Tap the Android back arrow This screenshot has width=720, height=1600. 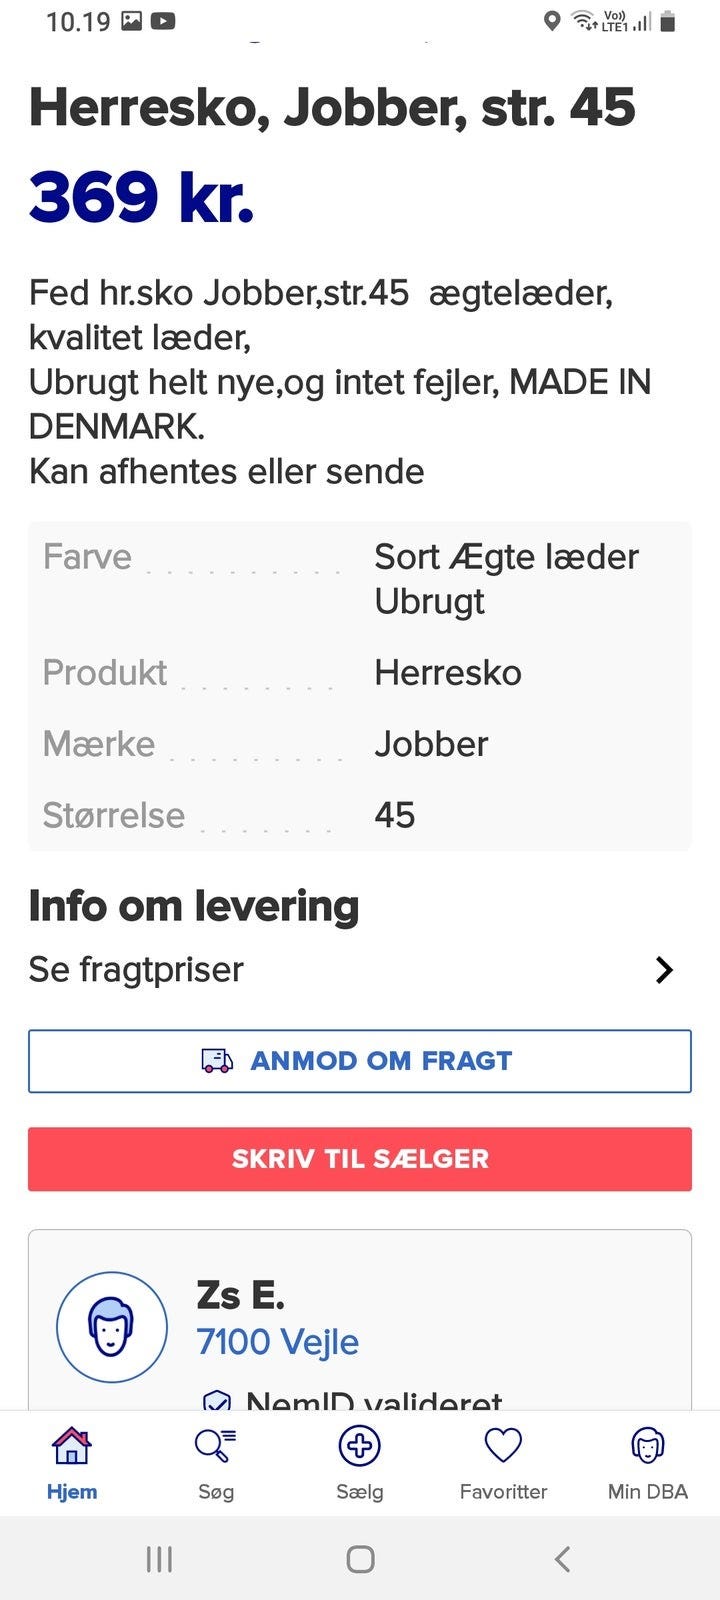coord(563,1558)
